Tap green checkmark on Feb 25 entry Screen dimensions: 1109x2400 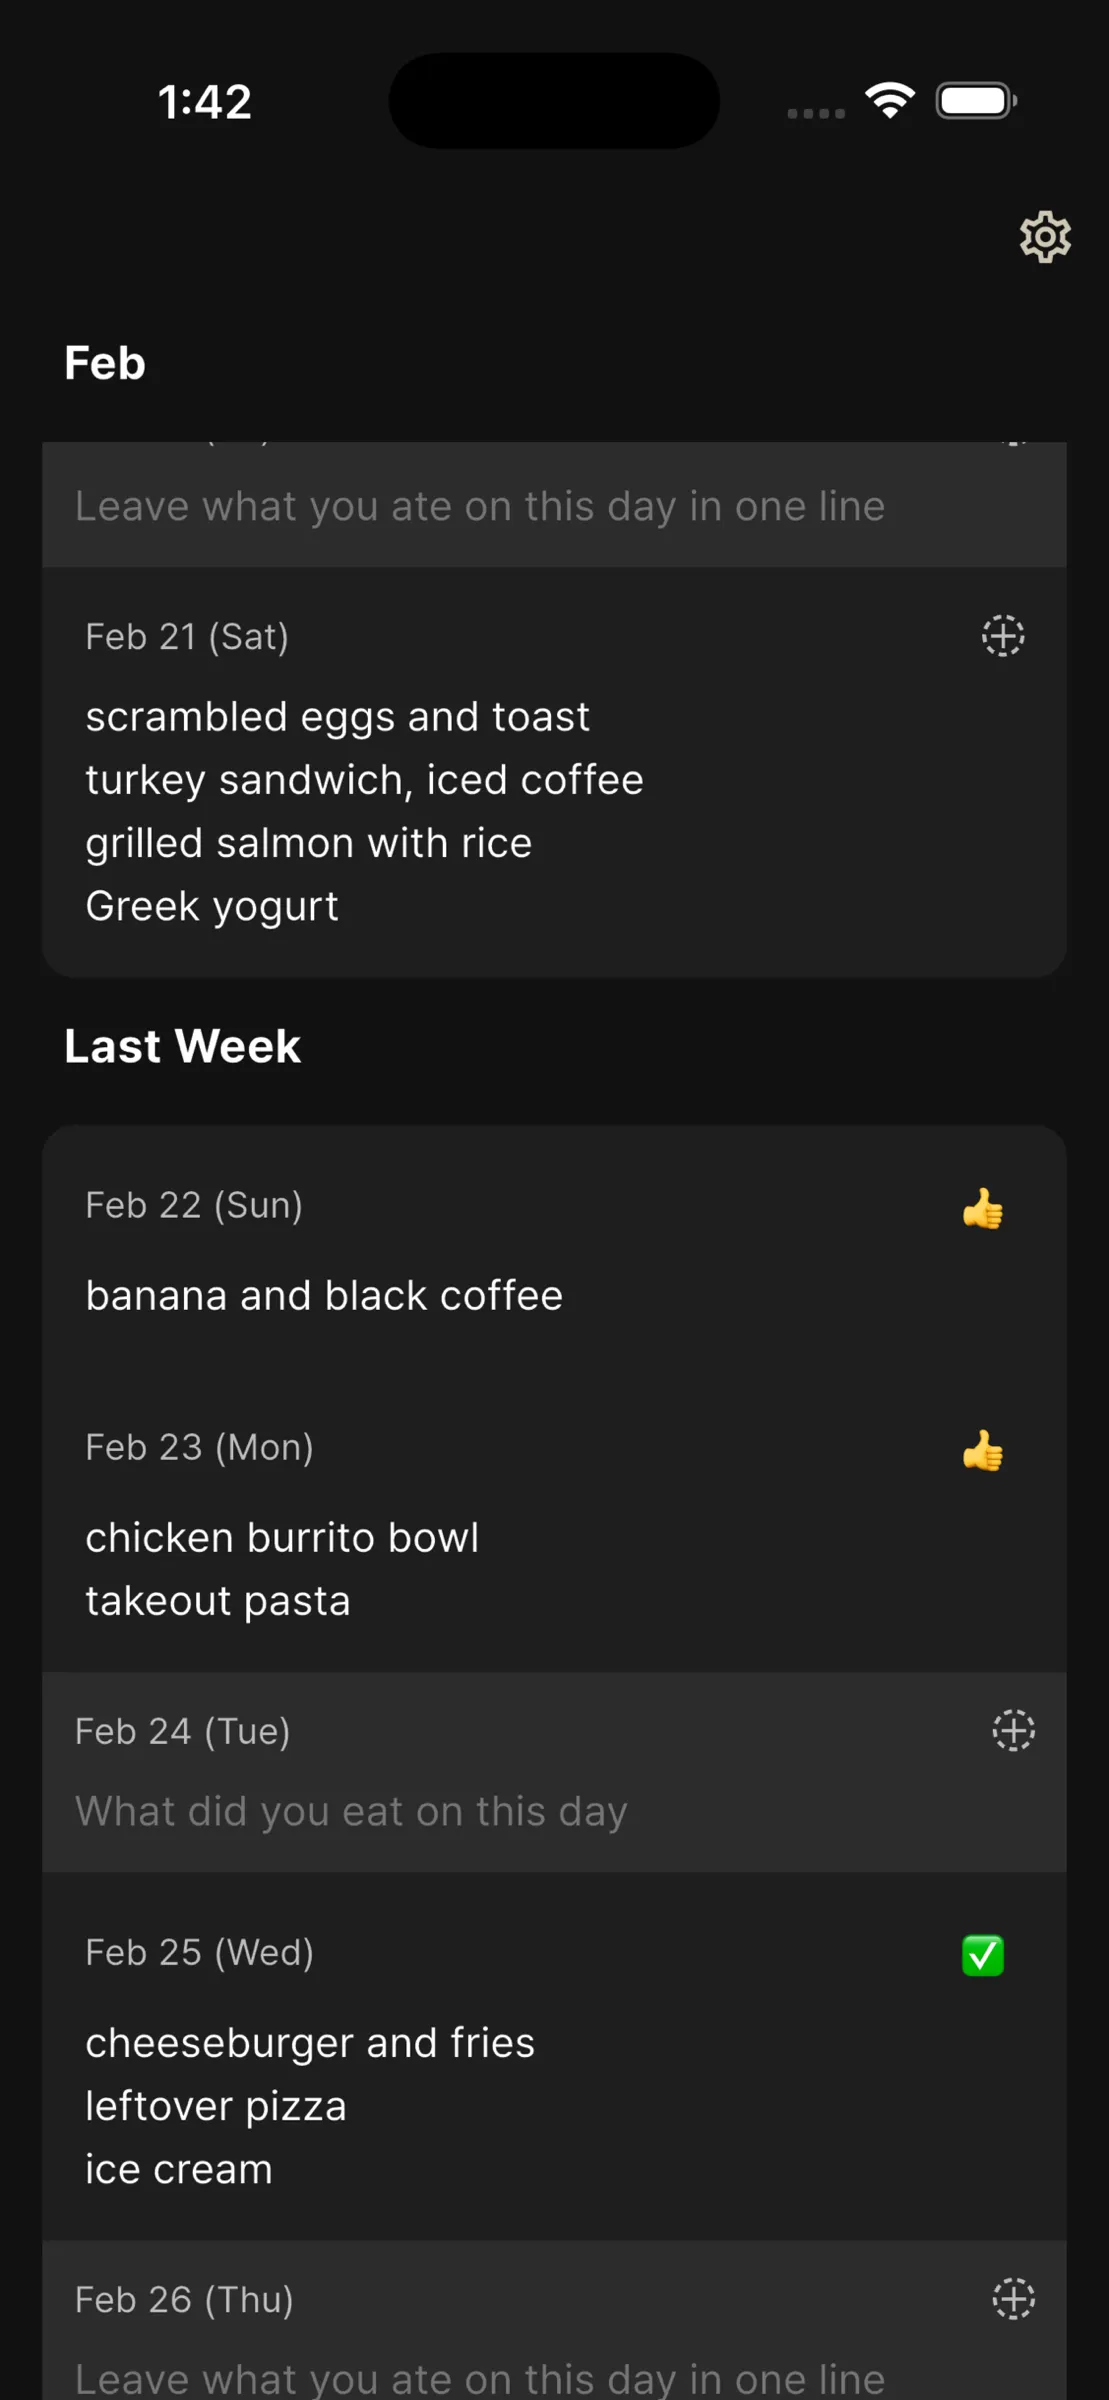coord(983,1955)
